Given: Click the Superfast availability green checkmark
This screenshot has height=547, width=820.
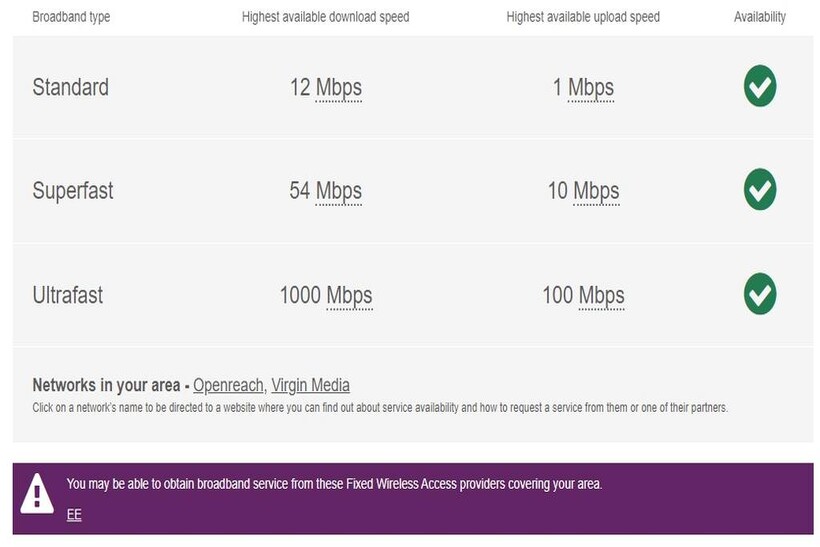Looking at the screenshot, I should point(760,189).
